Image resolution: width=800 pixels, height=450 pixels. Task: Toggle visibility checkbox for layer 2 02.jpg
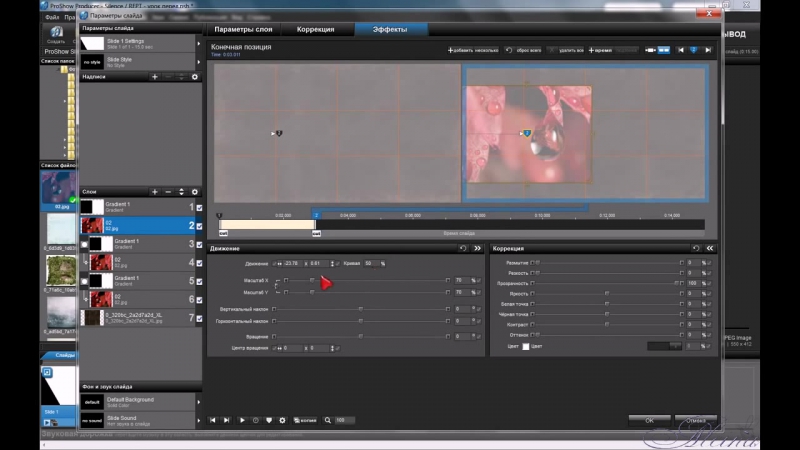pos(199,226)
